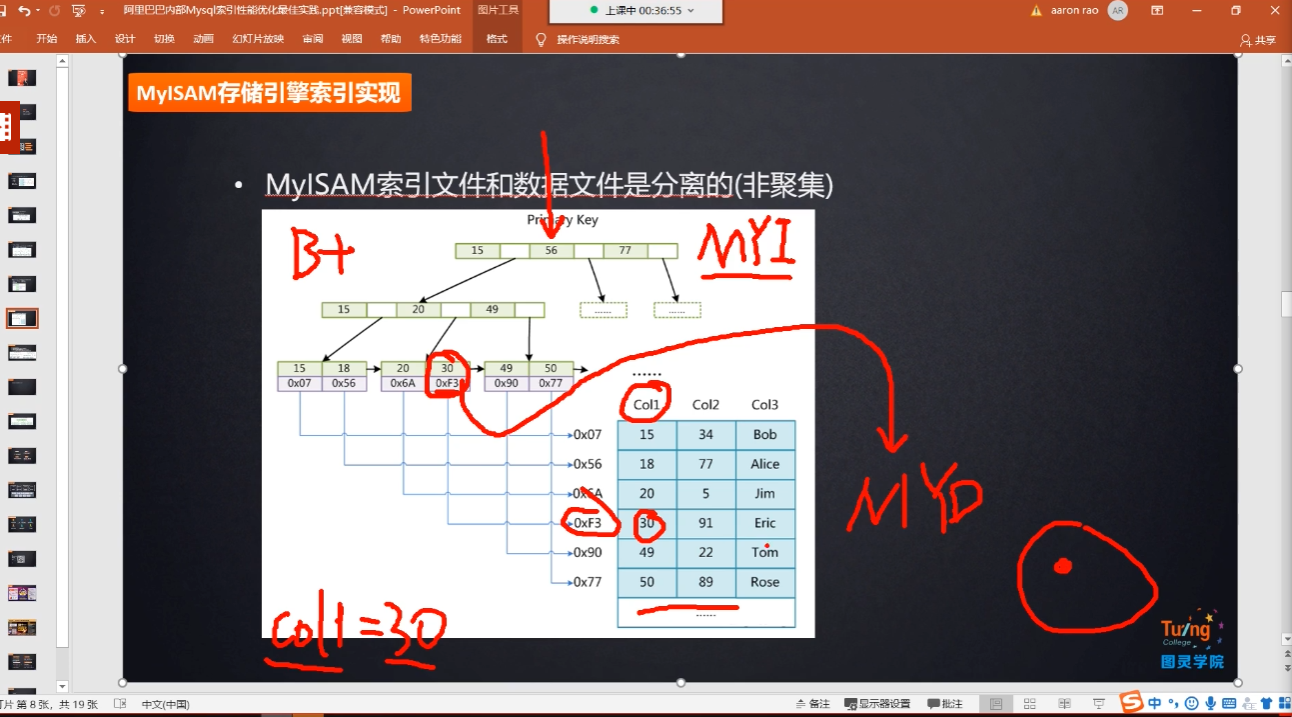
Task: Click the spell check icon in the status bar
Action: [120, 704]
